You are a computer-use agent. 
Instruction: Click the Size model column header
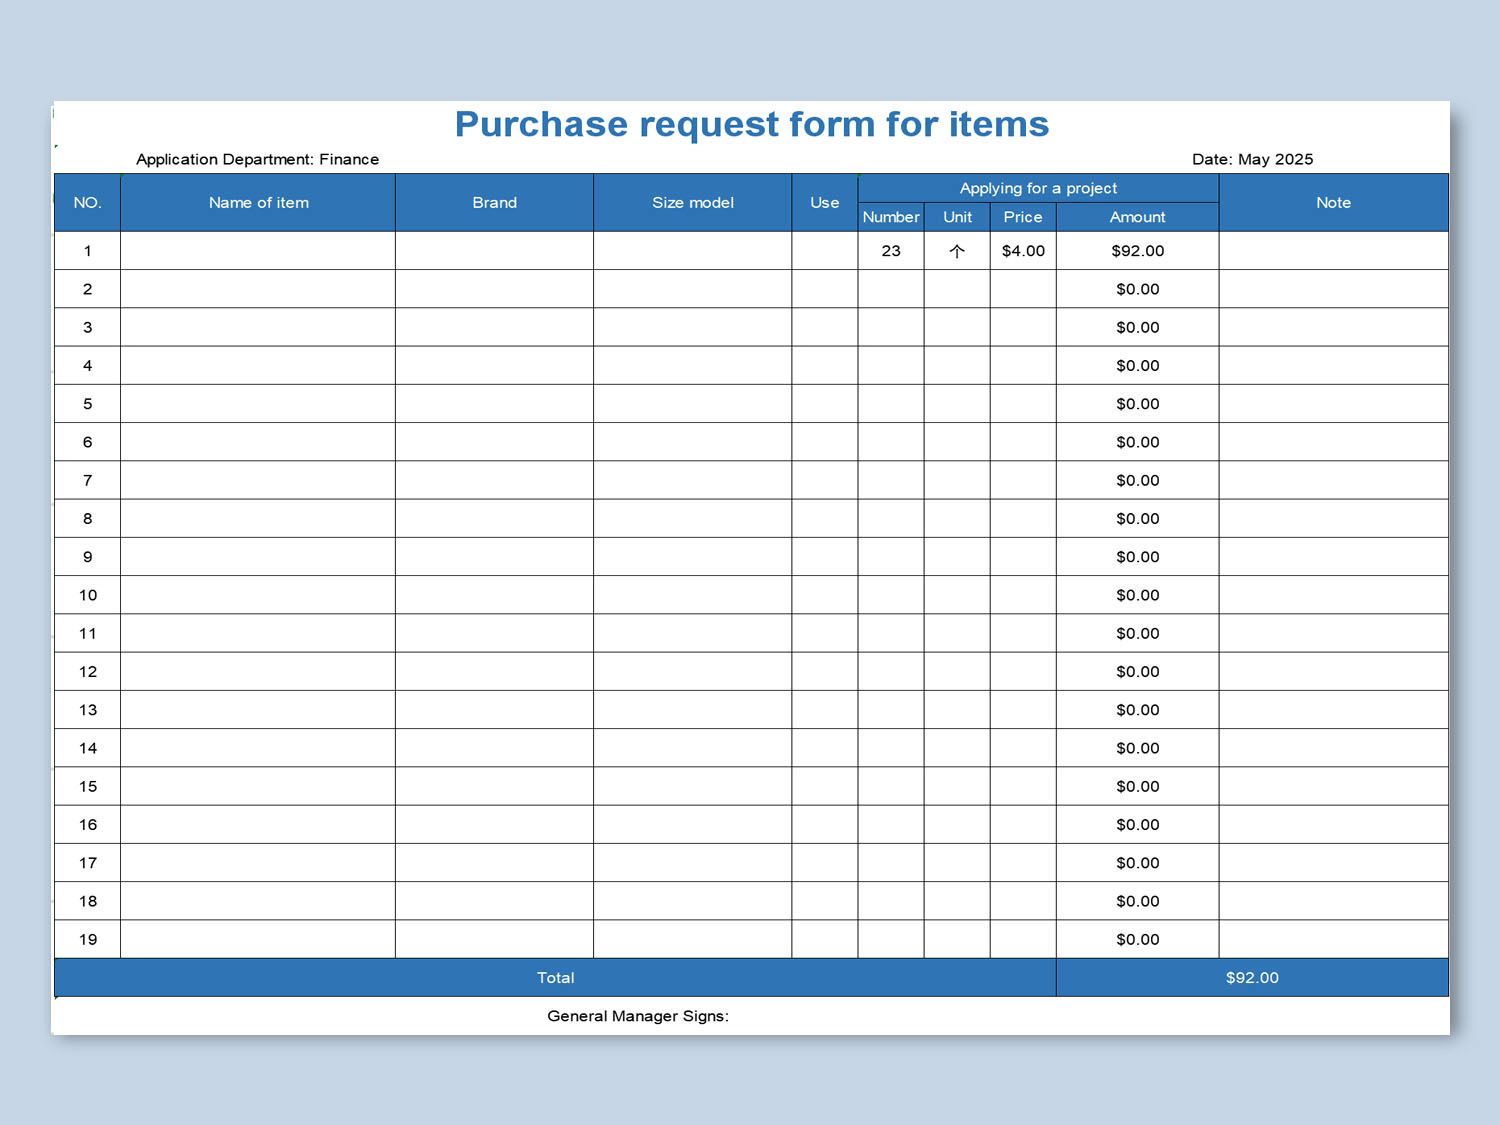point(692,202)
